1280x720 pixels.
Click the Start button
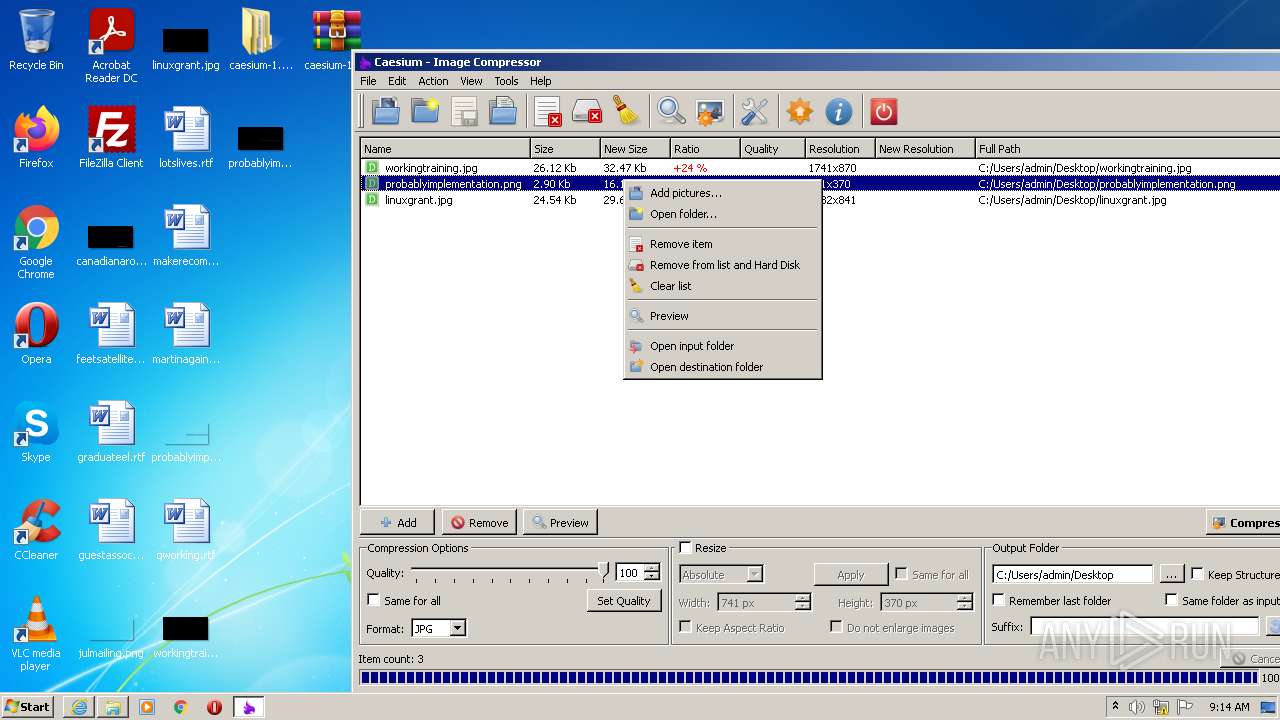[28, 707]
